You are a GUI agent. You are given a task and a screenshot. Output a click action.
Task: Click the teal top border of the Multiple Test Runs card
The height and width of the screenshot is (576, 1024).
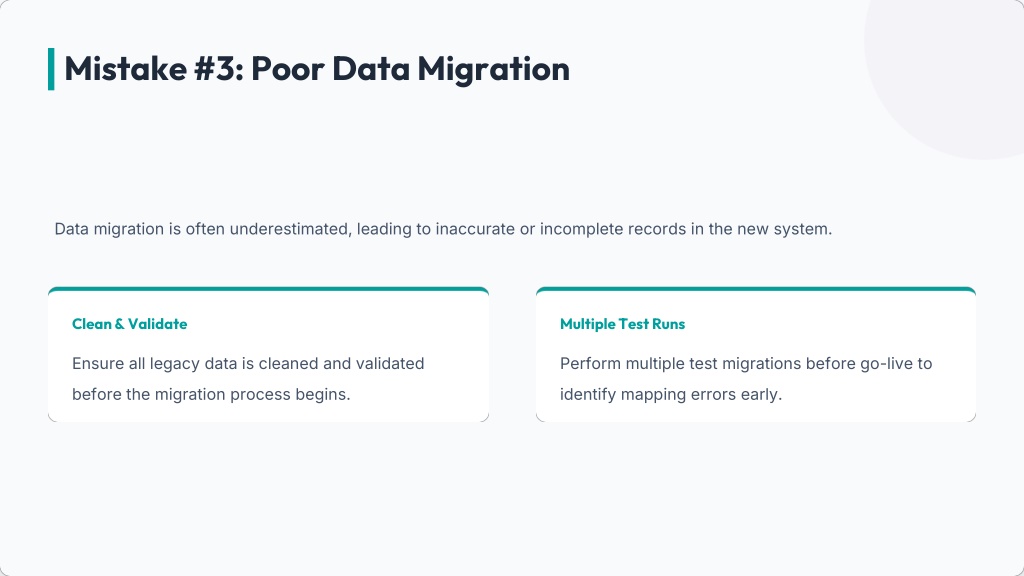pos(756,289)
